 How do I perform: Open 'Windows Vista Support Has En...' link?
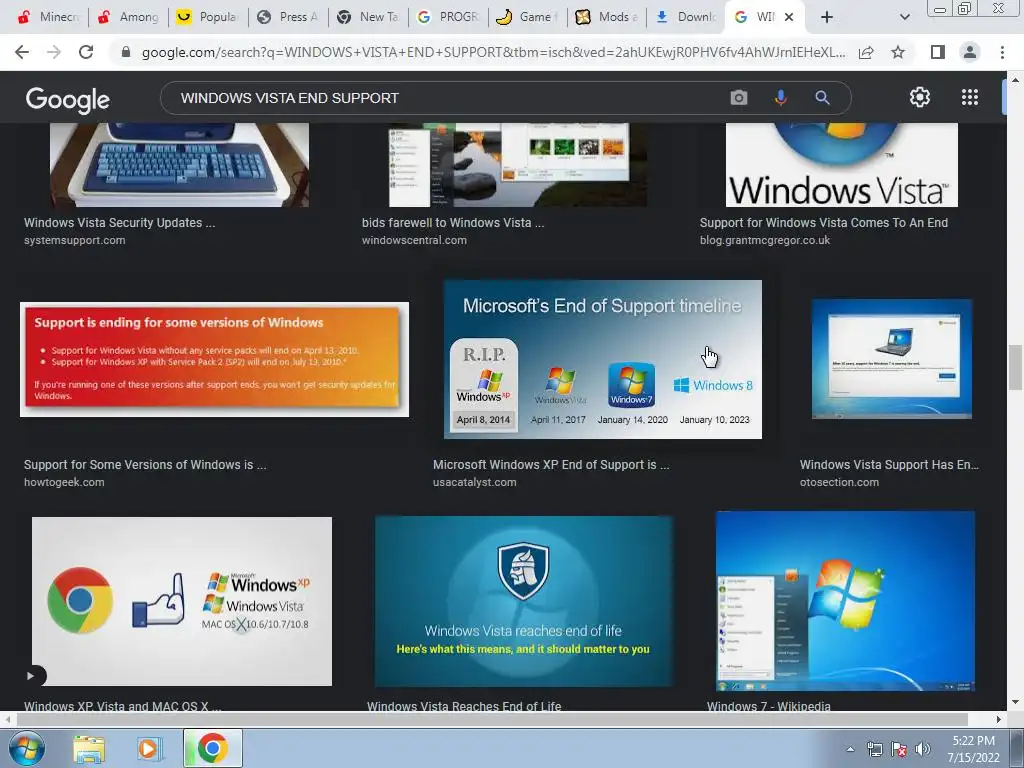click(x=889, y=465)
